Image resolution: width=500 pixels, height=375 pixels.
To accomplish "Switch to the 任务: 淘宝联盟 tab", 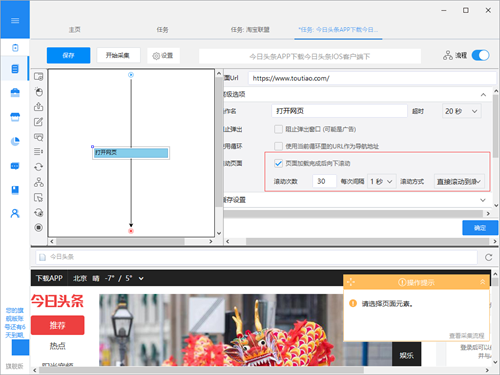I will [x=250, y=30].
